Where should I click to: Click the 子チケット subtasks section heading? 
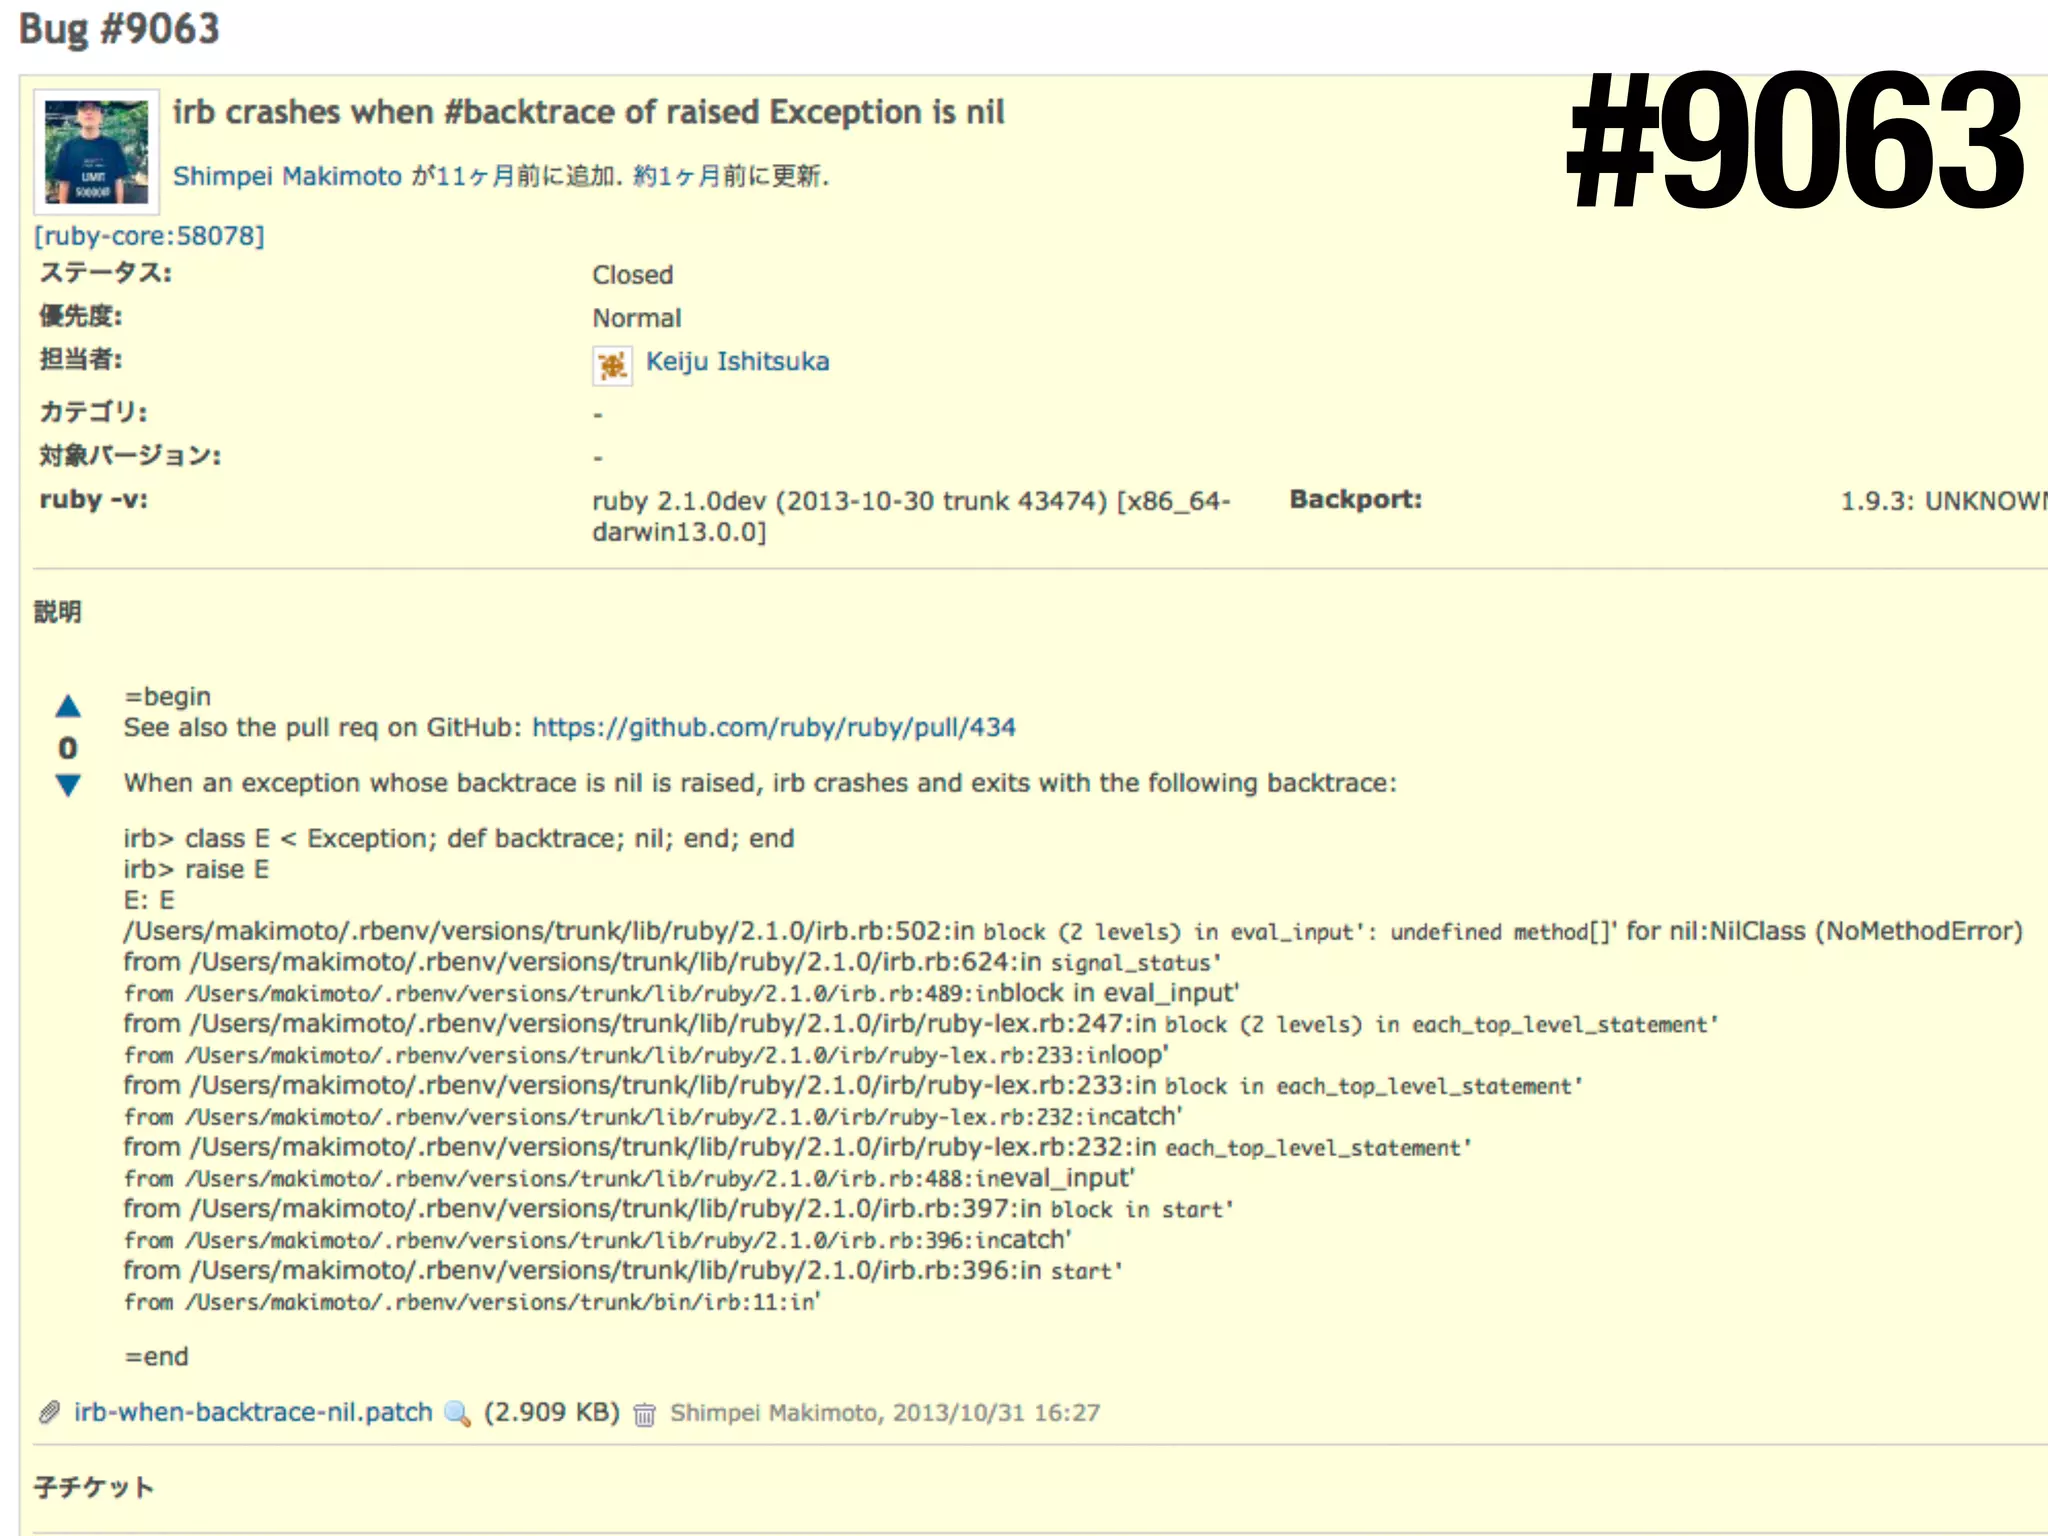click(x=94, y=1487)
